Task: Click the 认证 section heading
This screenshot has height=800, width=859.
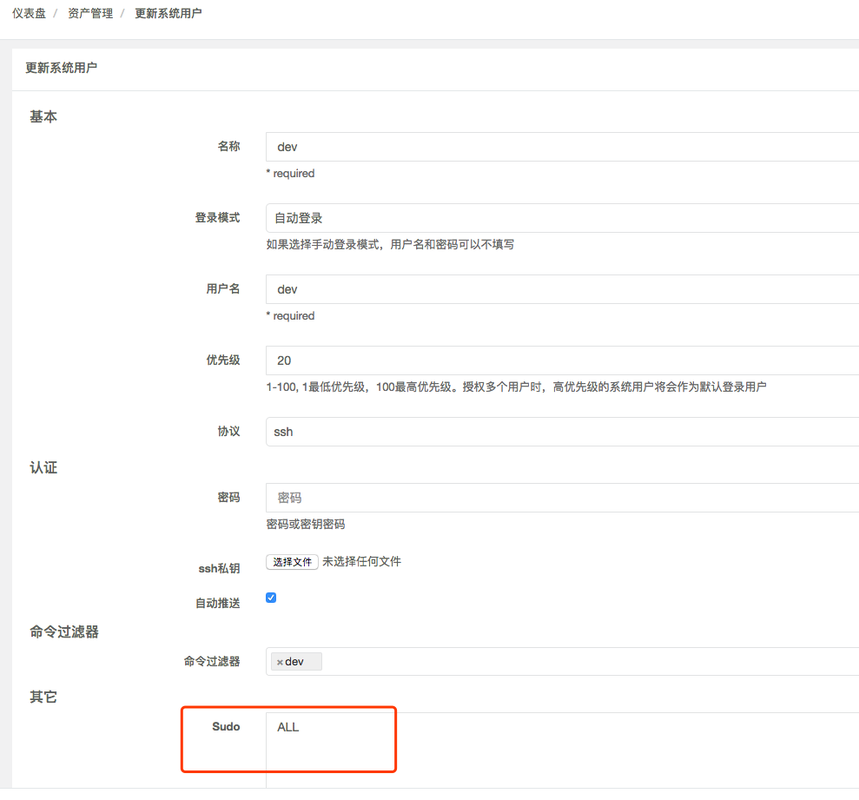Action: [x=43, y=467]
